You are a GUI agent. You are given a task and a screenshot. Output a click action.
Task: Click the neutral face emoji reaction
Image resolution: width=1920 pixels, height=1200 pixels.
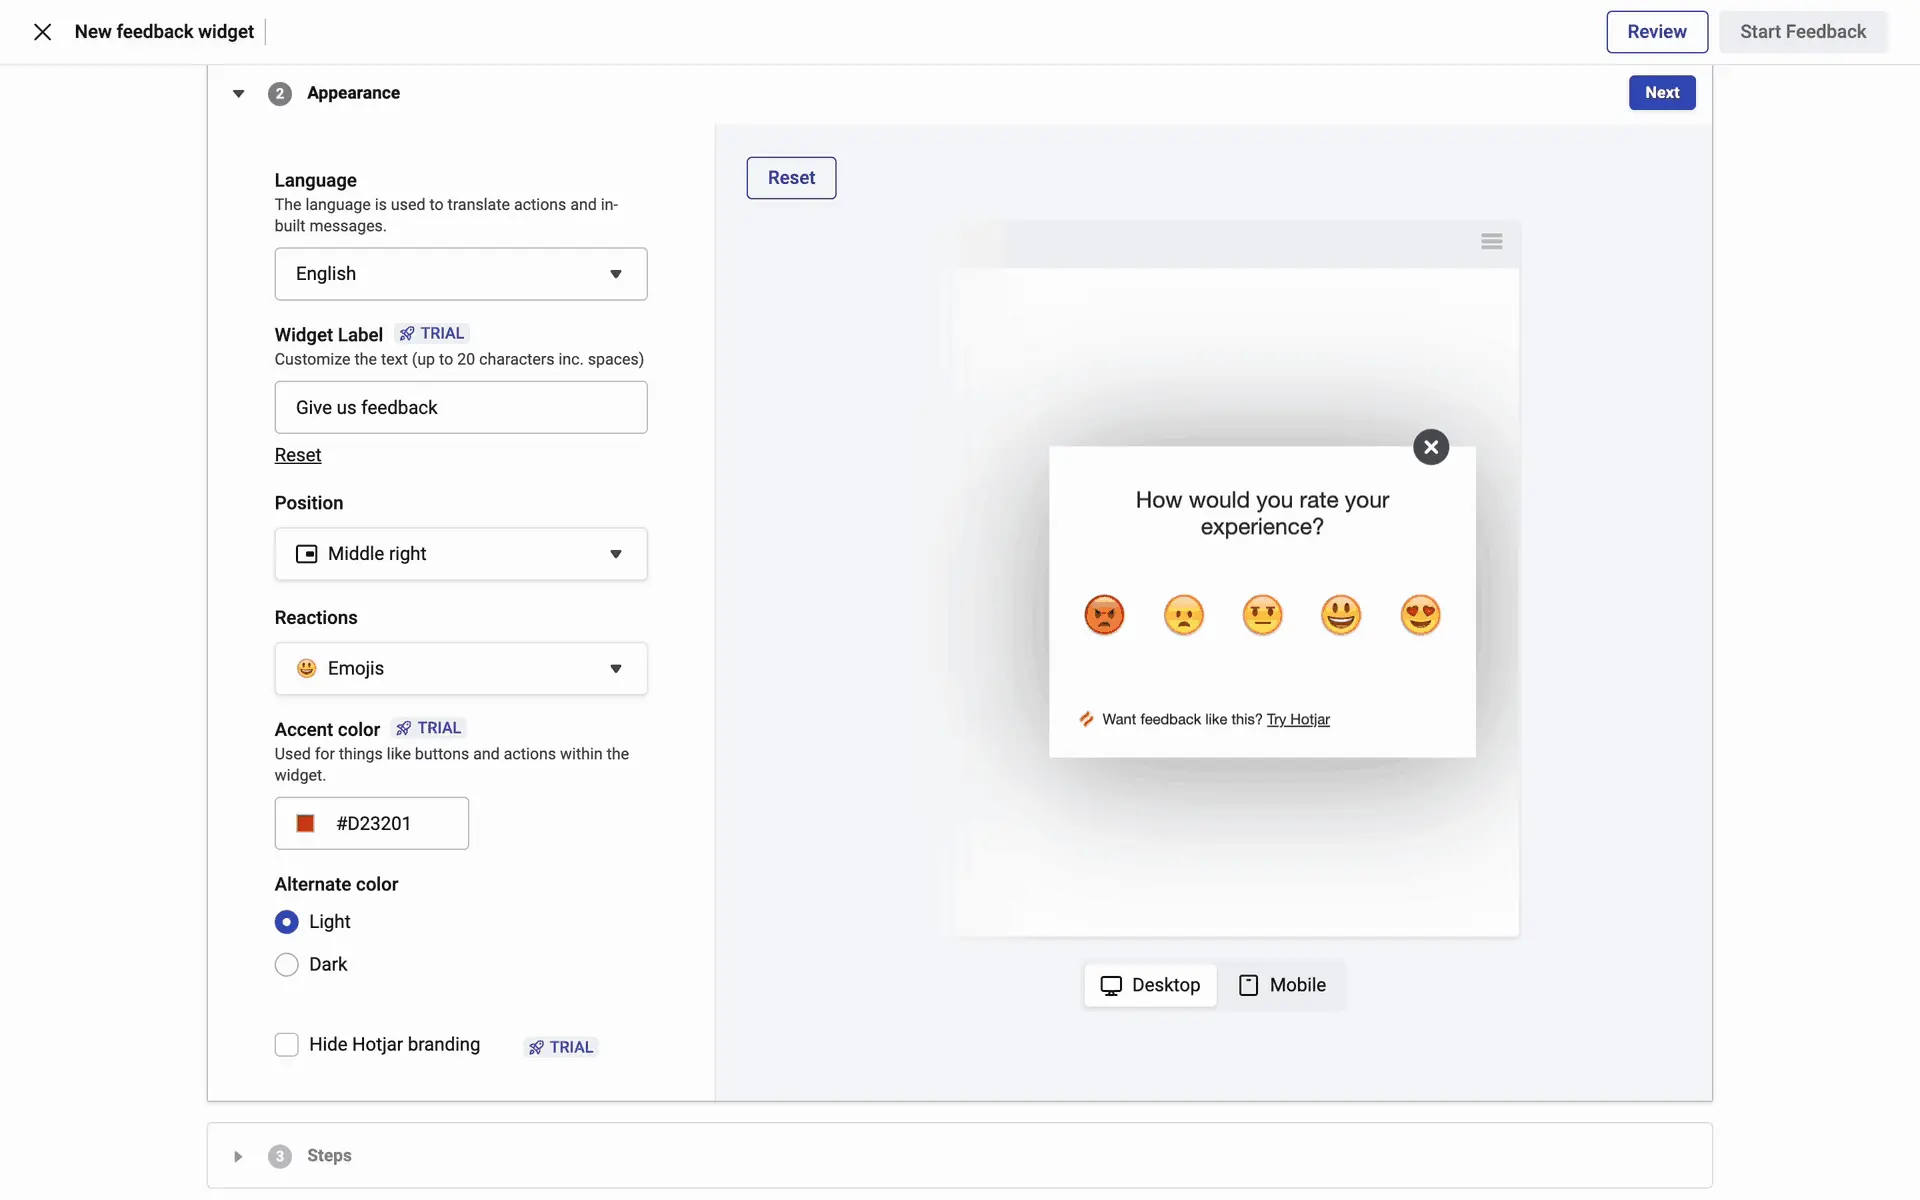click(1262, 614)
